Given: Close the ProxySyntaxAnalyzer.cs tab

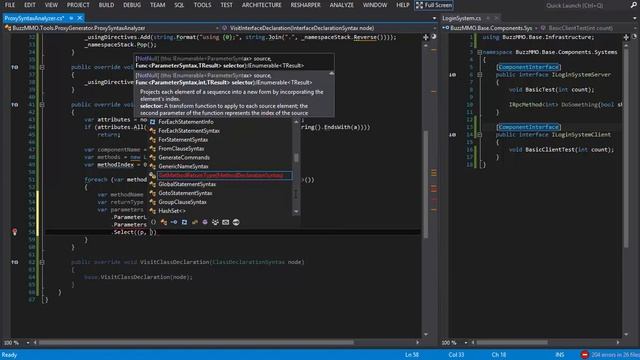Looking at the screenshot, I should 80,18.
